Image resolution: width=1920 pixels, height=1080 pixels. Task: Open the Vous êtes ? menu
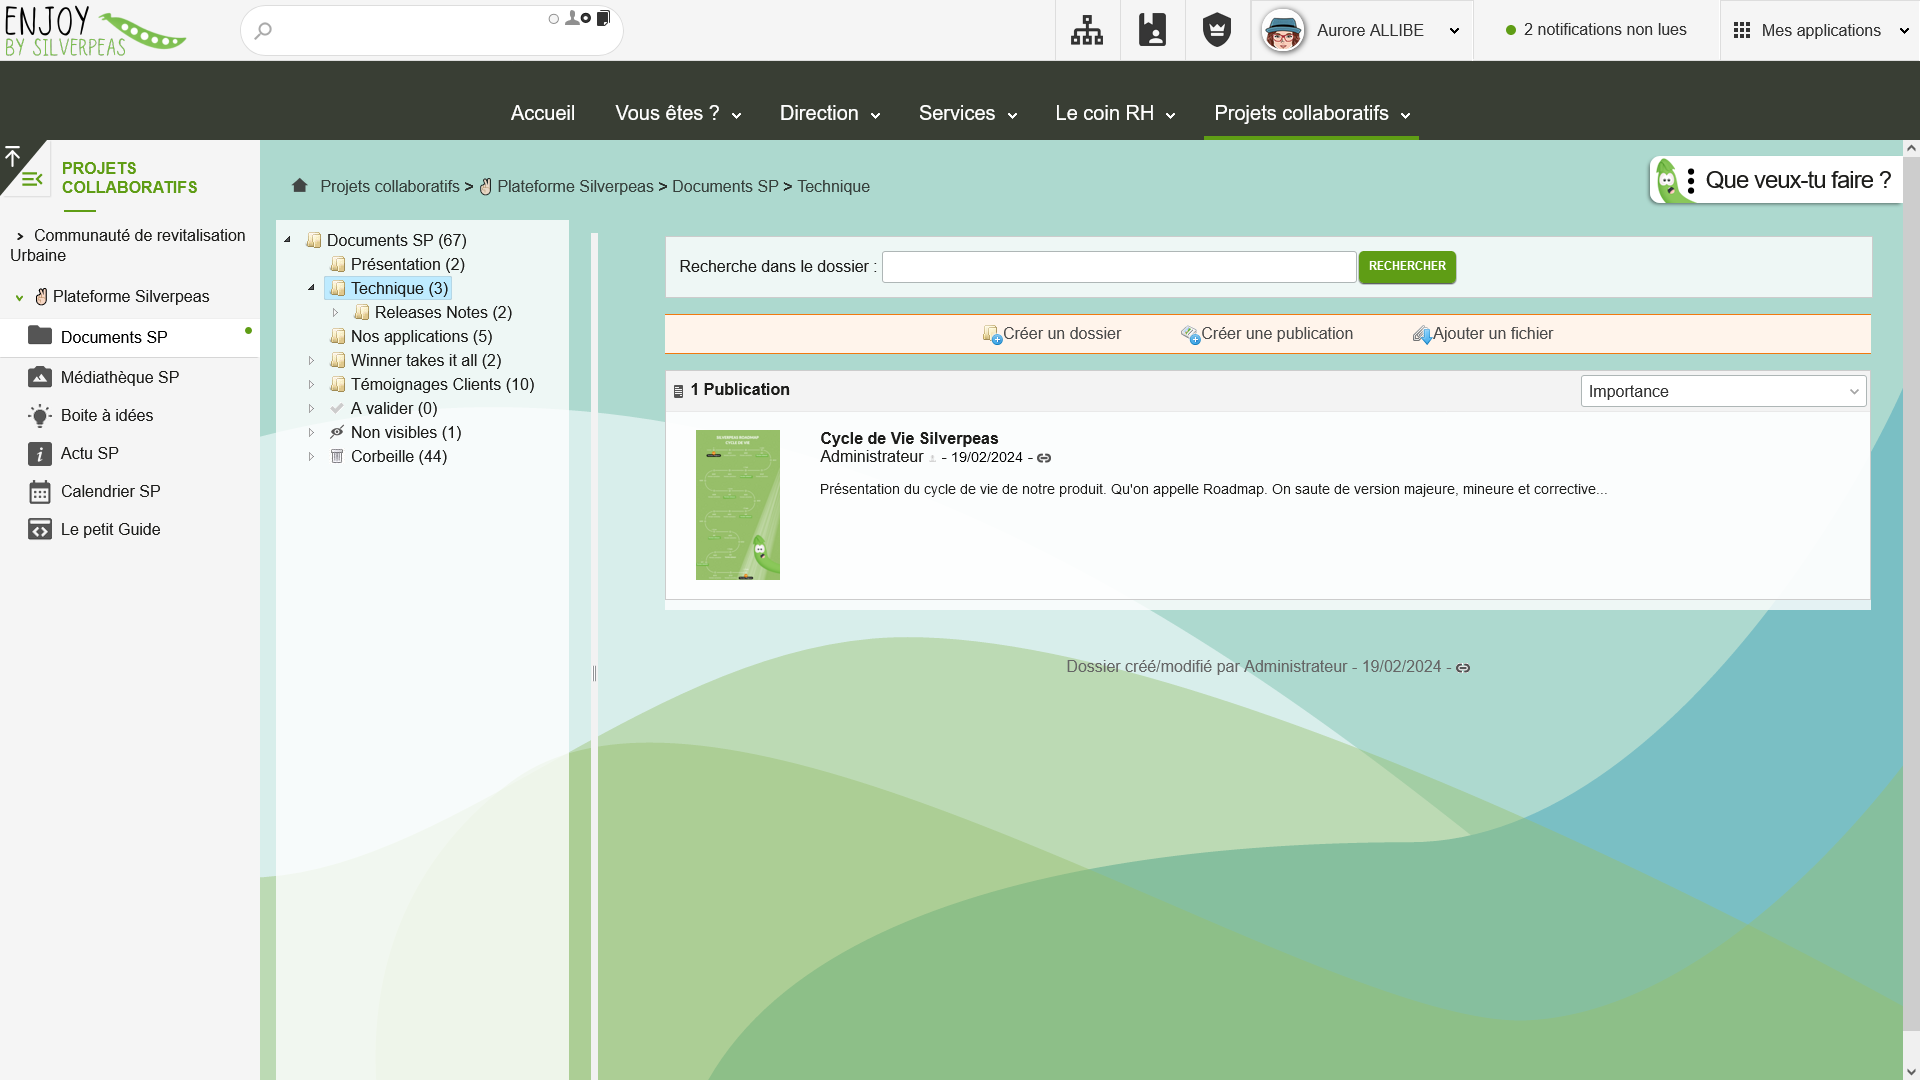[x=678, y=113]
